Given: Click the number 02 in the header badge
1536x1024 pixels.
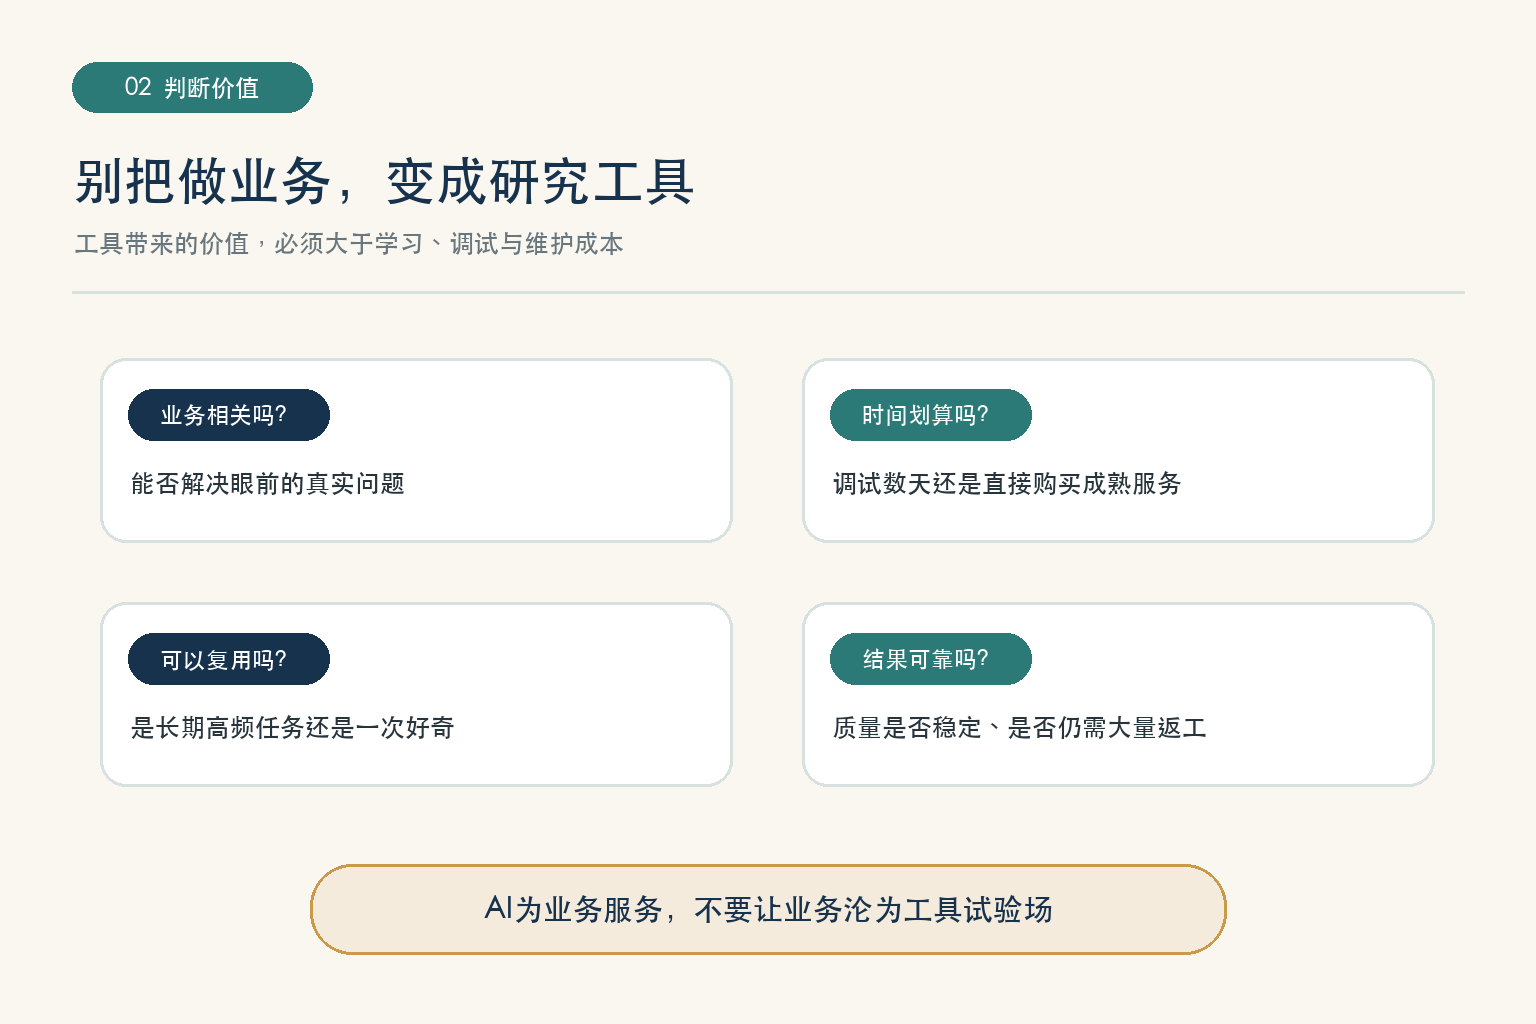Looking at the screenshot, I should [x=138, y=87].
